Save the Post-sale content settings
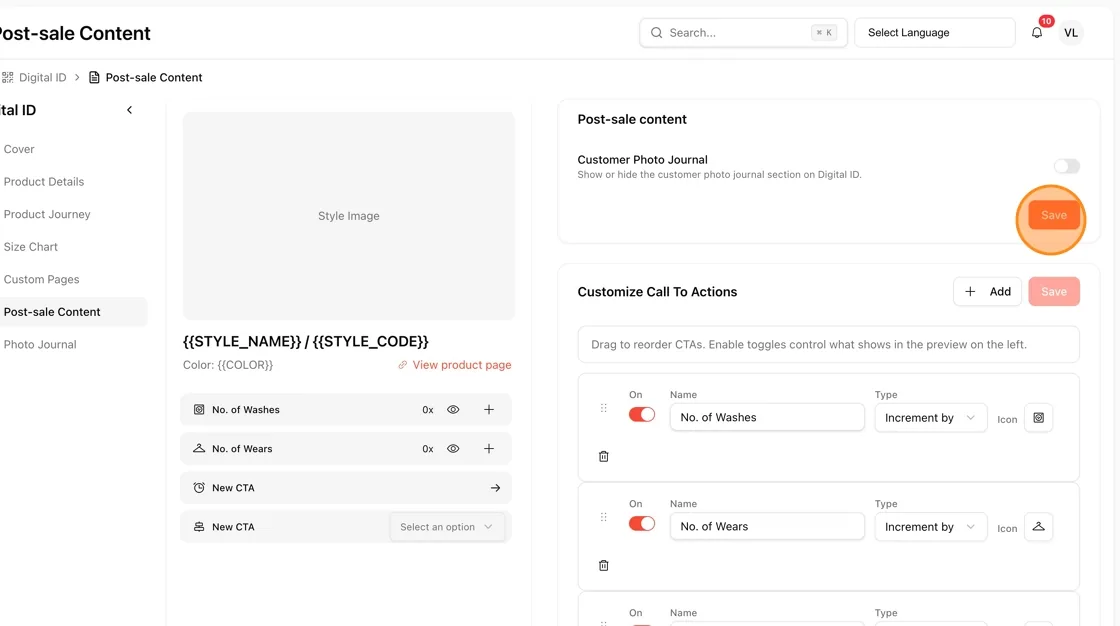 tap(1054, 215)
